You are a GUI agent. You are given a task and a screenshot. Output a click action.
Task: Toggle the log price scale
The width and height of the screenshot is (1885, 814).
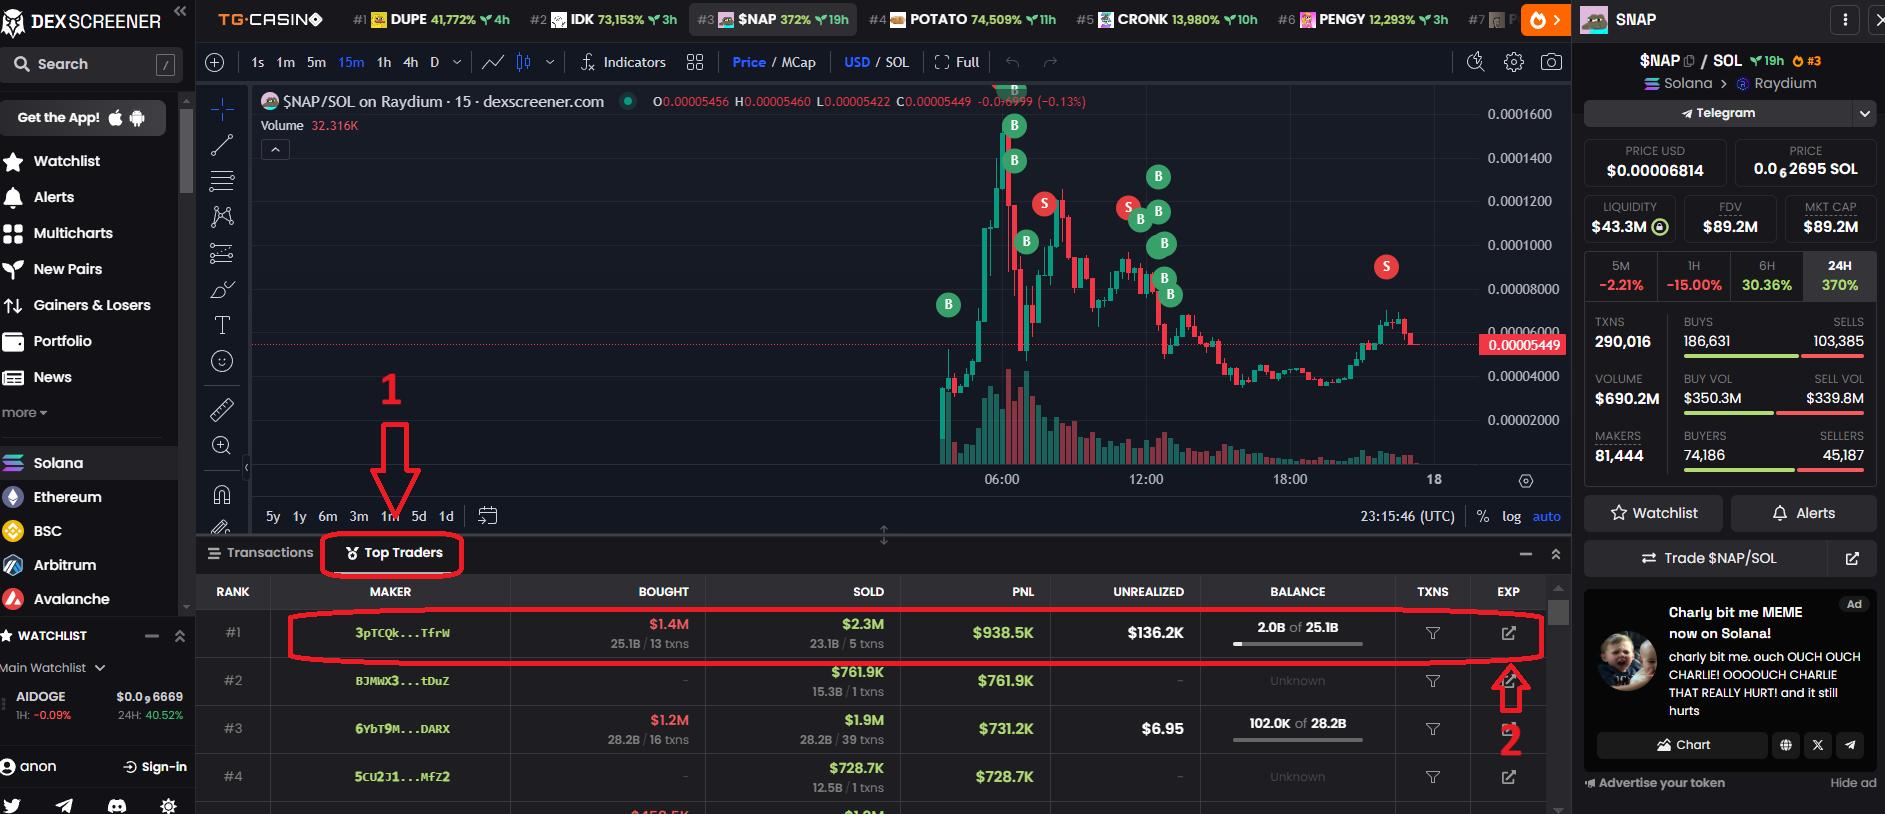pos(1511,516)
